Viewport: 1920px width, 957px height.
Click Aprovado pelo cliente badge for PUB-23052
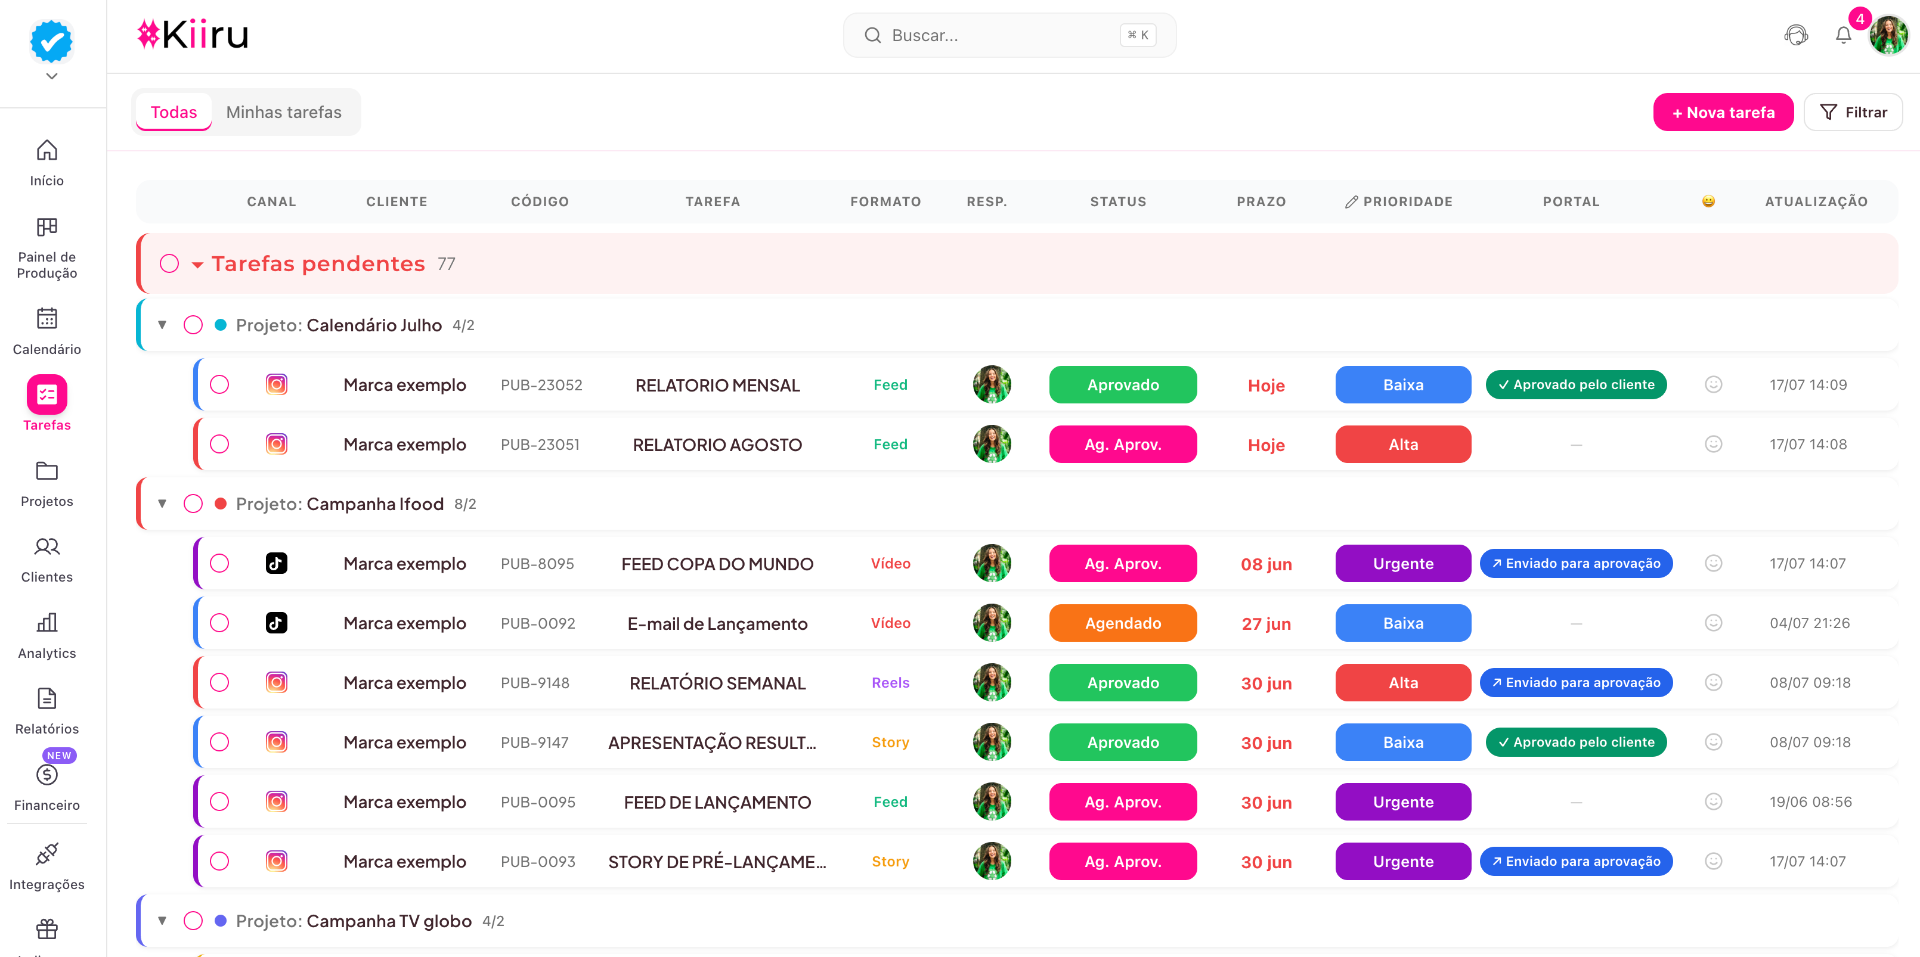point(1576,385)
